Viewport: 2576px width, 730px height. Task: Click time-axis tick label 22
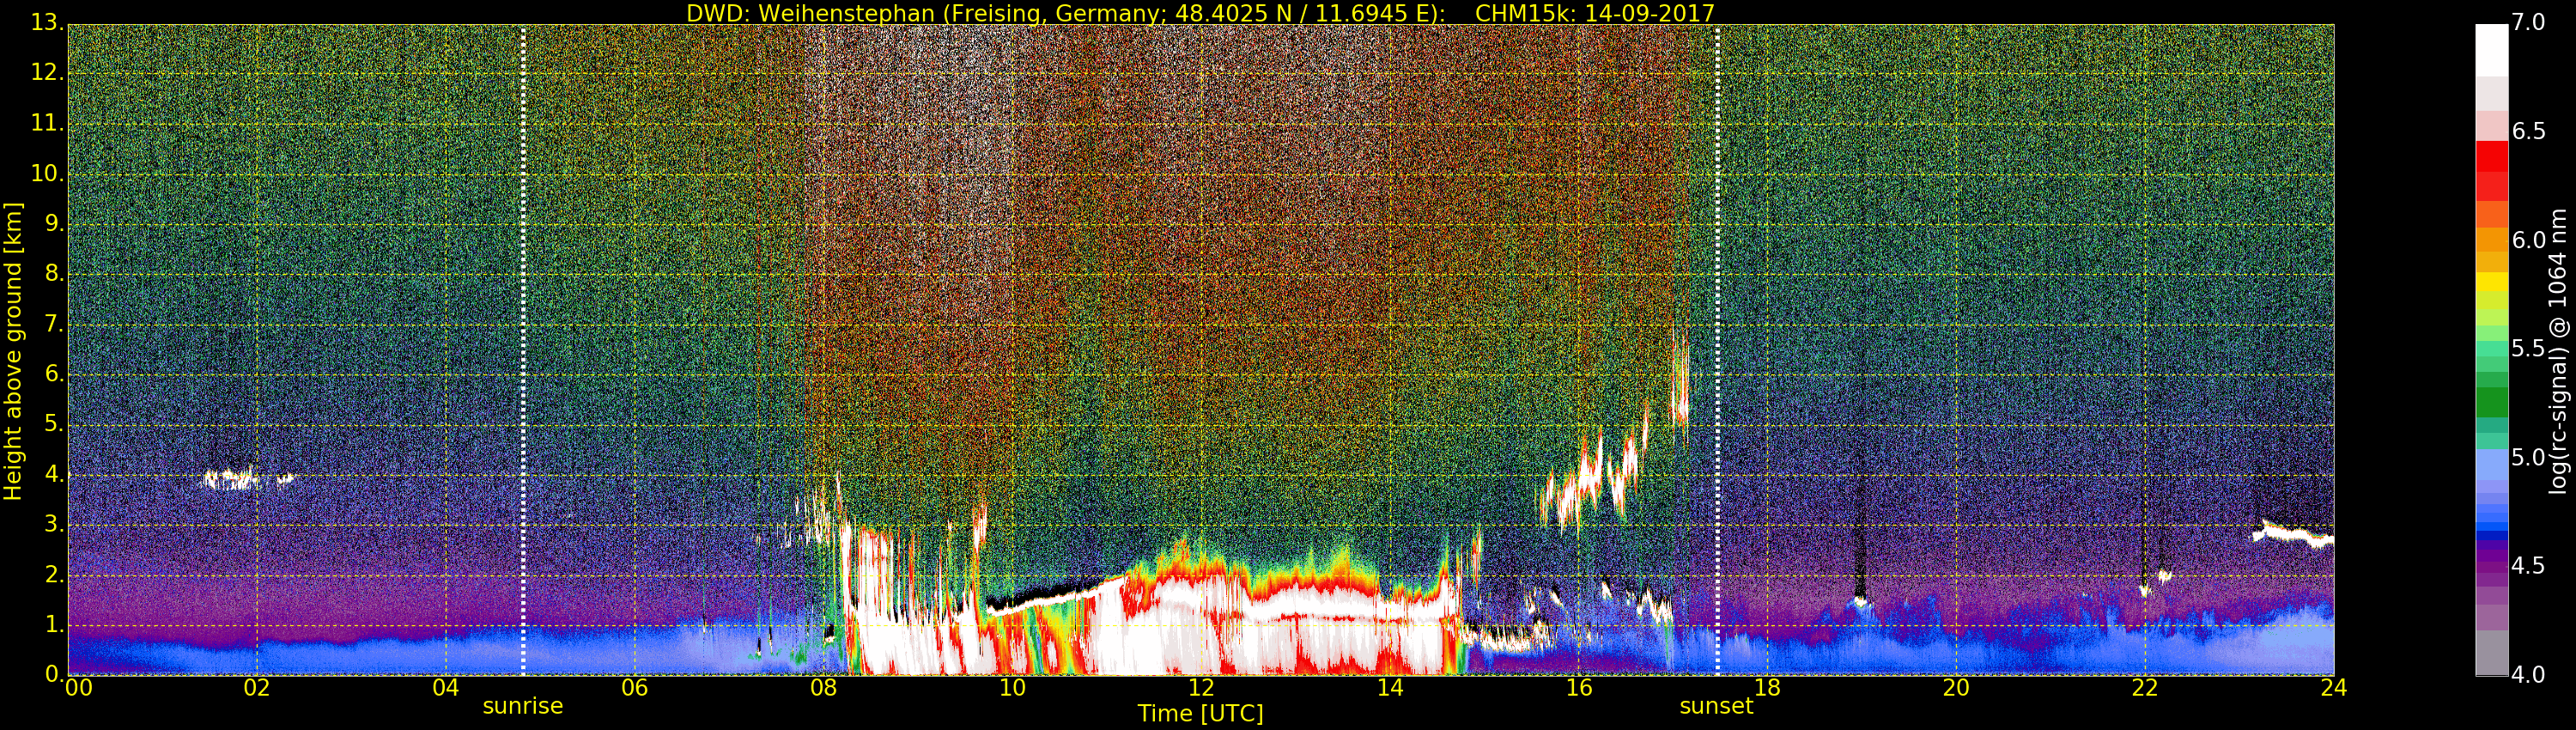[2145, 688]
